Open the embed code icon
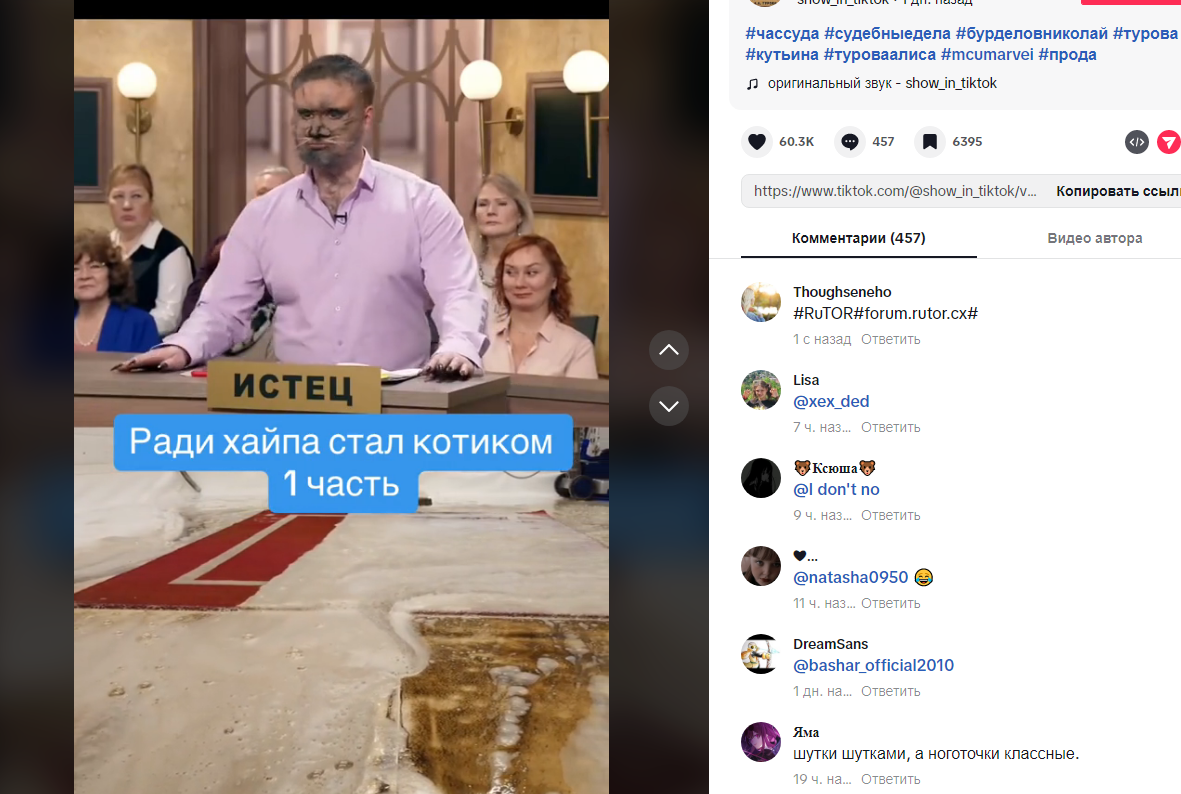 [1137, 142]
